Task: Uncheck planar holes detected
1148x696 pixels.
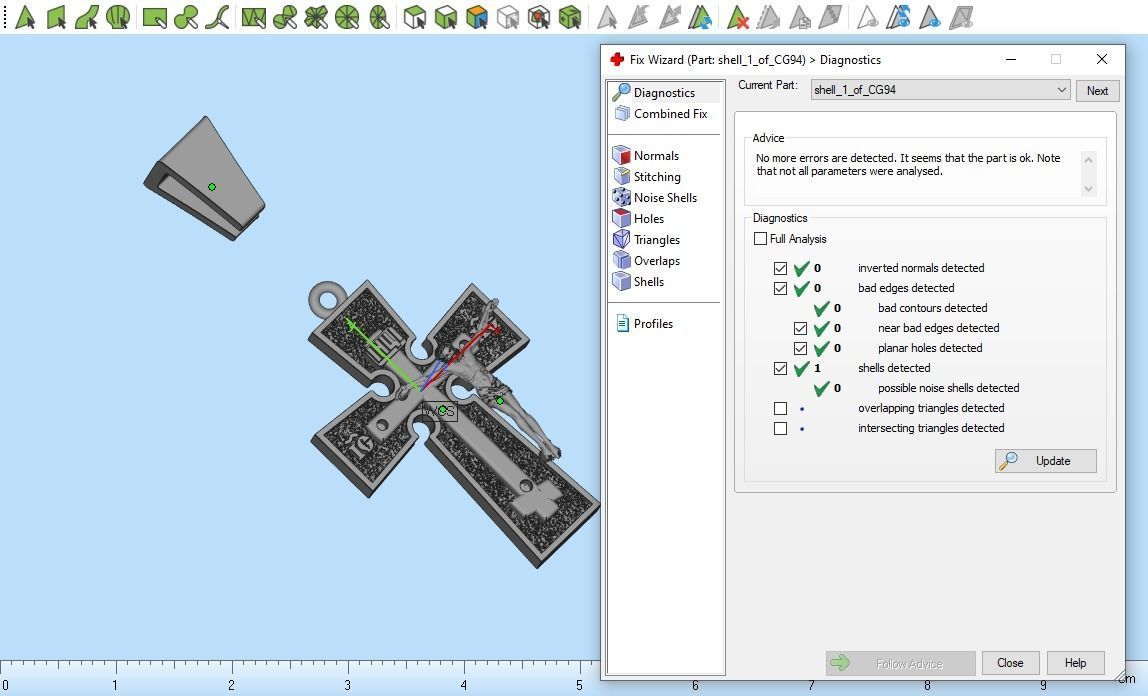Action: click(800, 348)
